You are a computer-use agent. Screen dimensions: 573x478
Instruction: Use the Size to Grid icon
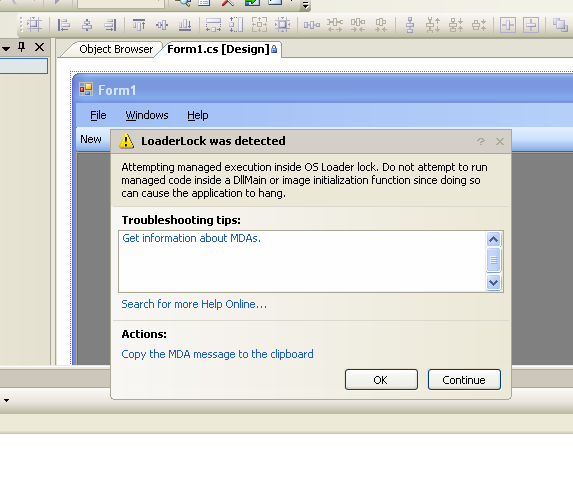(x=282, y=25)
